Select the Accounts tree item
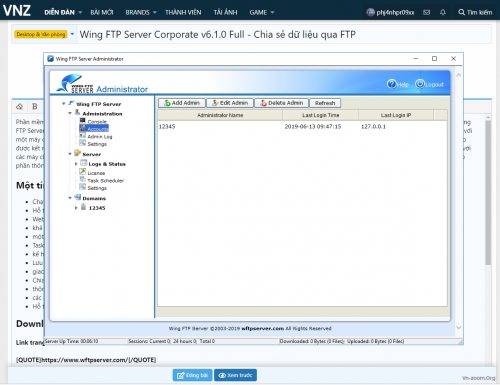 [x=98, y=129]
